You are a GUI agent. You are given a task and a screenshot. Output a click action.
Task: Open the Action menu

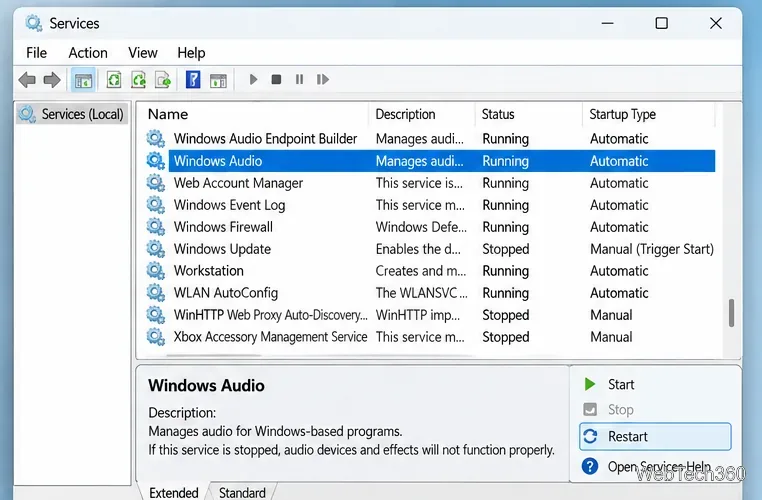pyautogui.click(x=88, y=52)
